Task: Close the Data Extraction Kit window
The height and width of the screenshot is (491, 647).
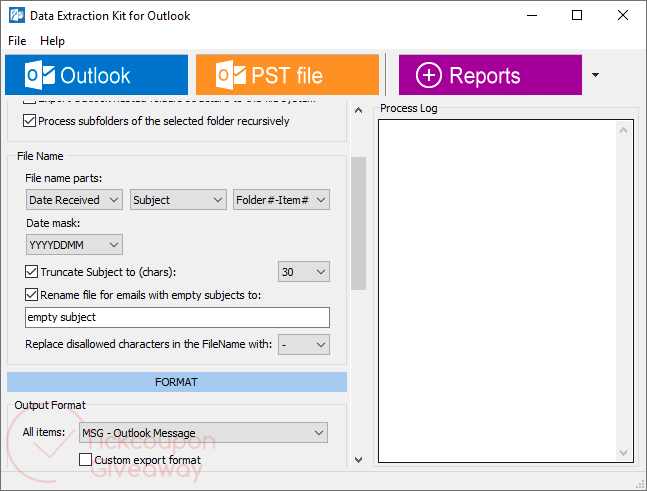Action: click(x=623, y=15)
